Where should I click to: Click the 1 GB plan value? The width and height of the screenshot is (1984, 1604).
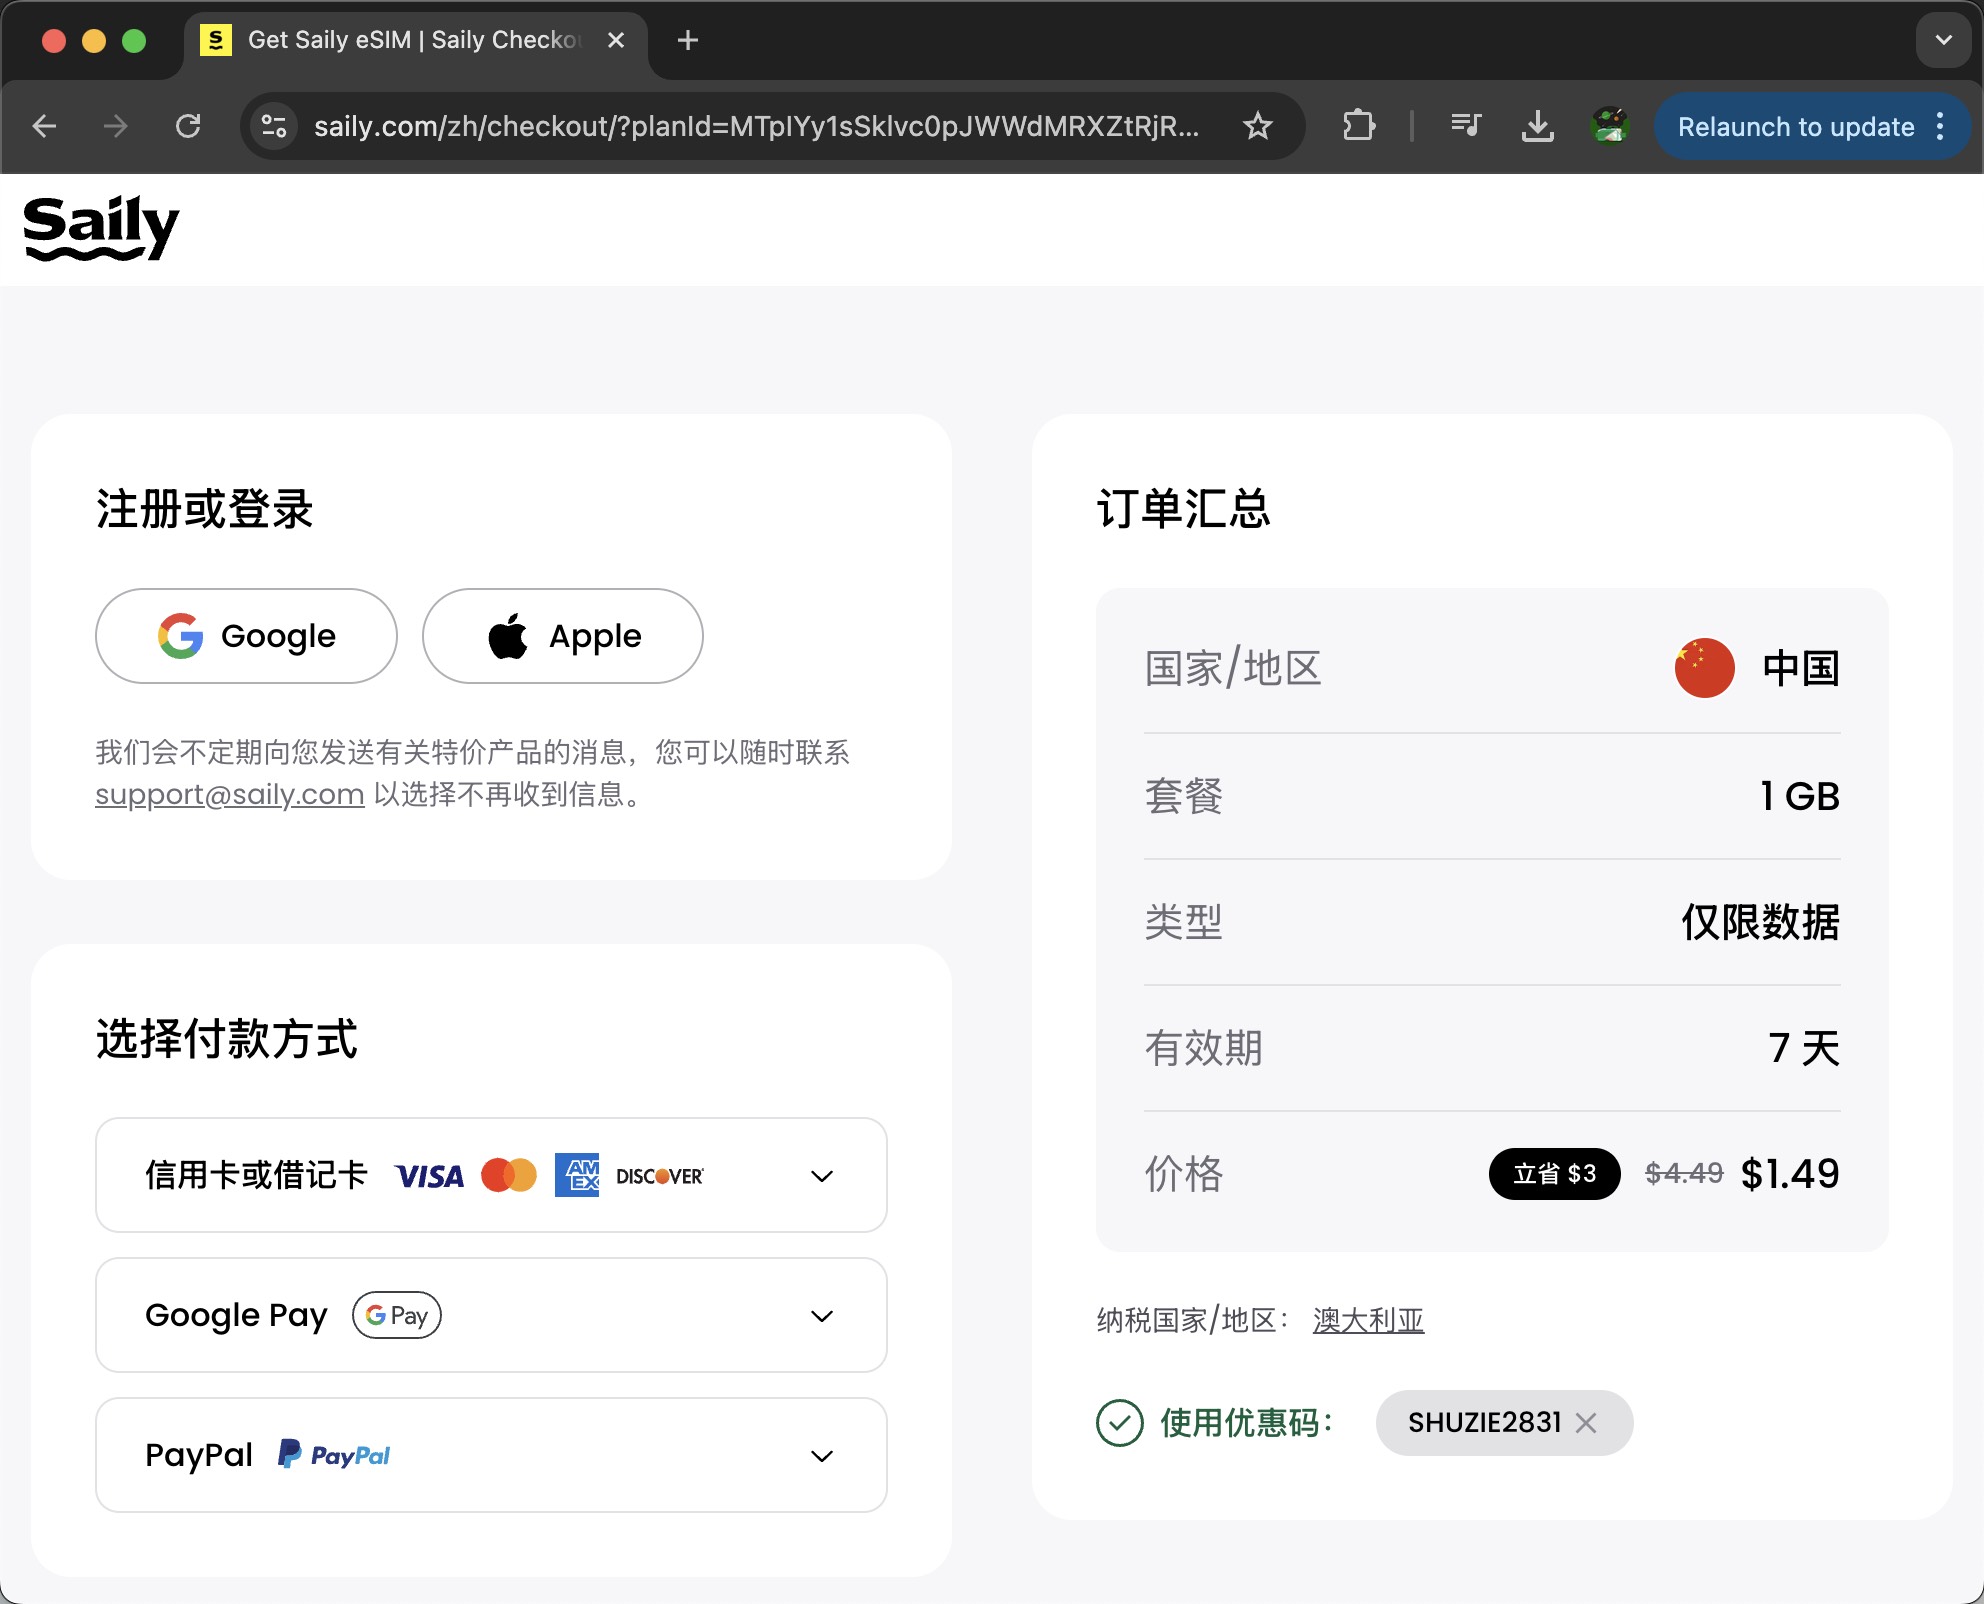coord(1800,796)
